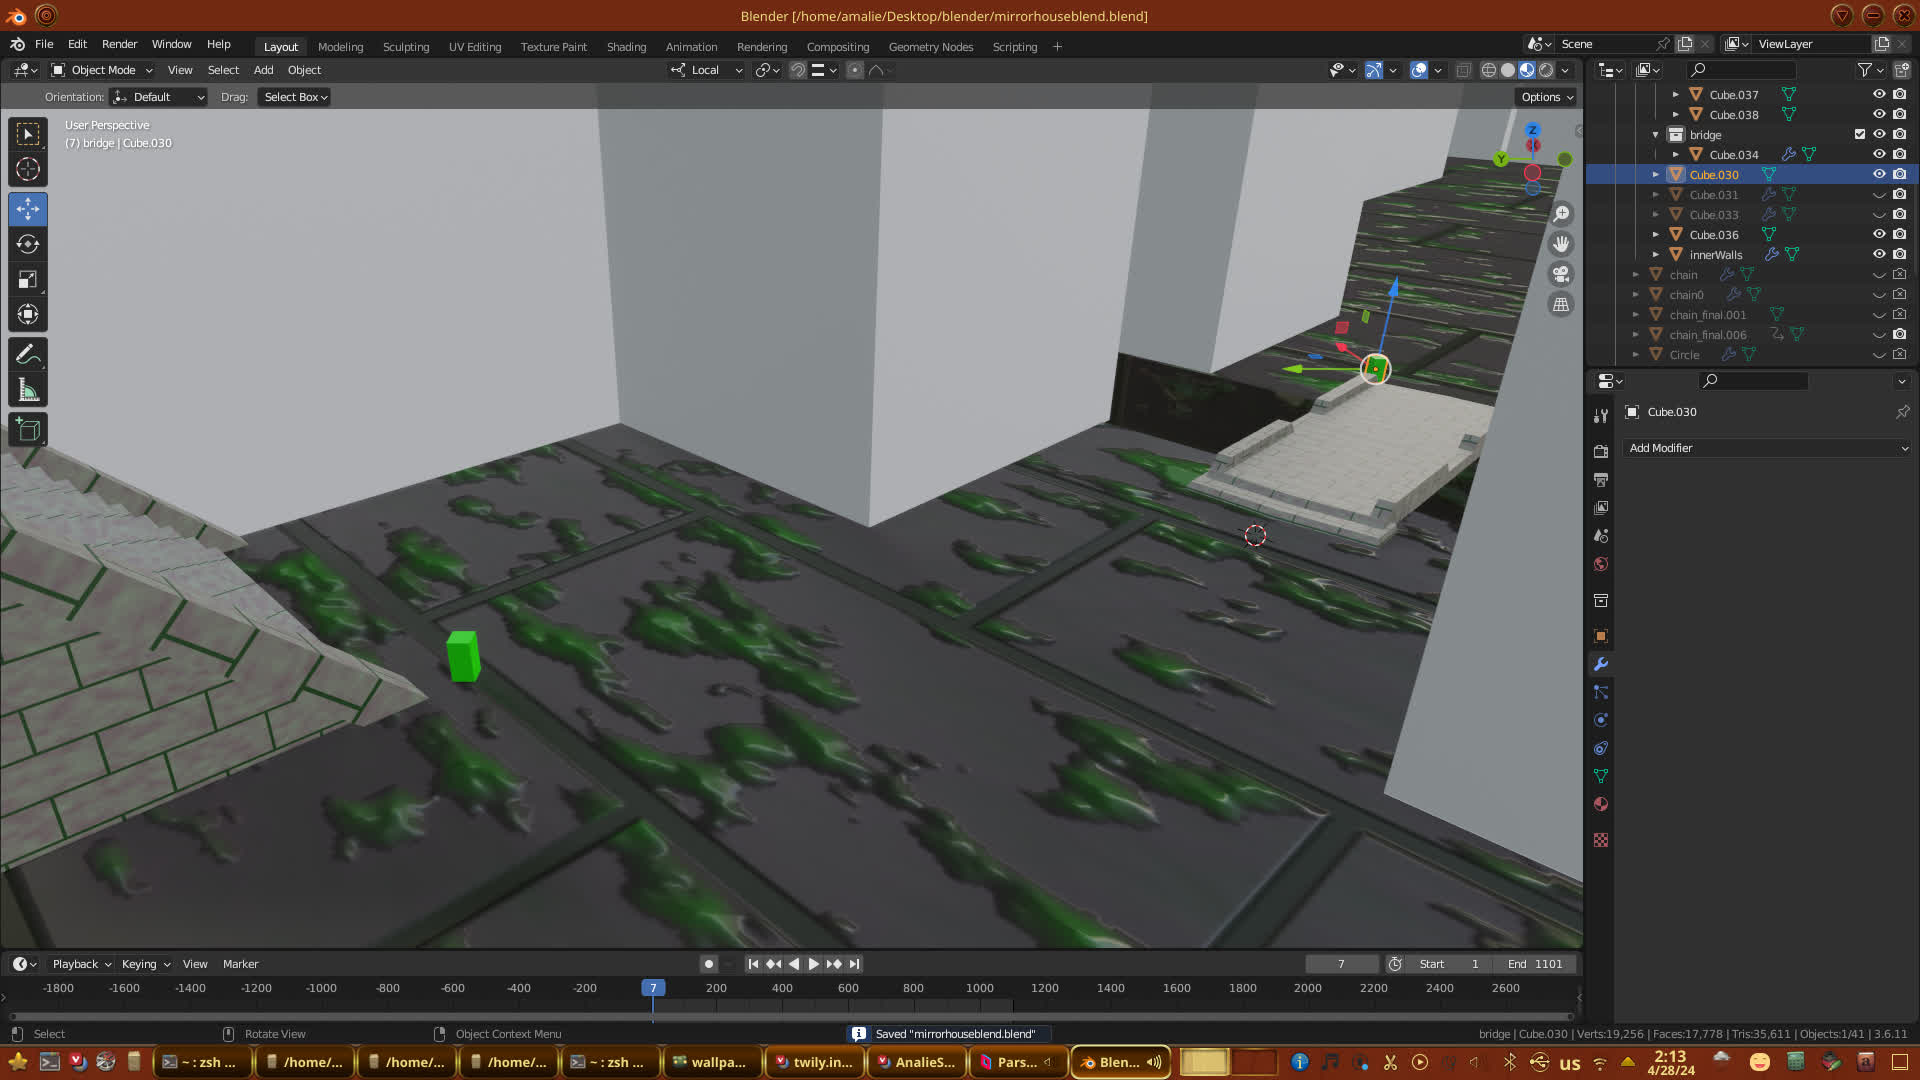Activate the Rotate tool
Image resolution: width=1920 pixels, height=1080 pixels.
28,245
